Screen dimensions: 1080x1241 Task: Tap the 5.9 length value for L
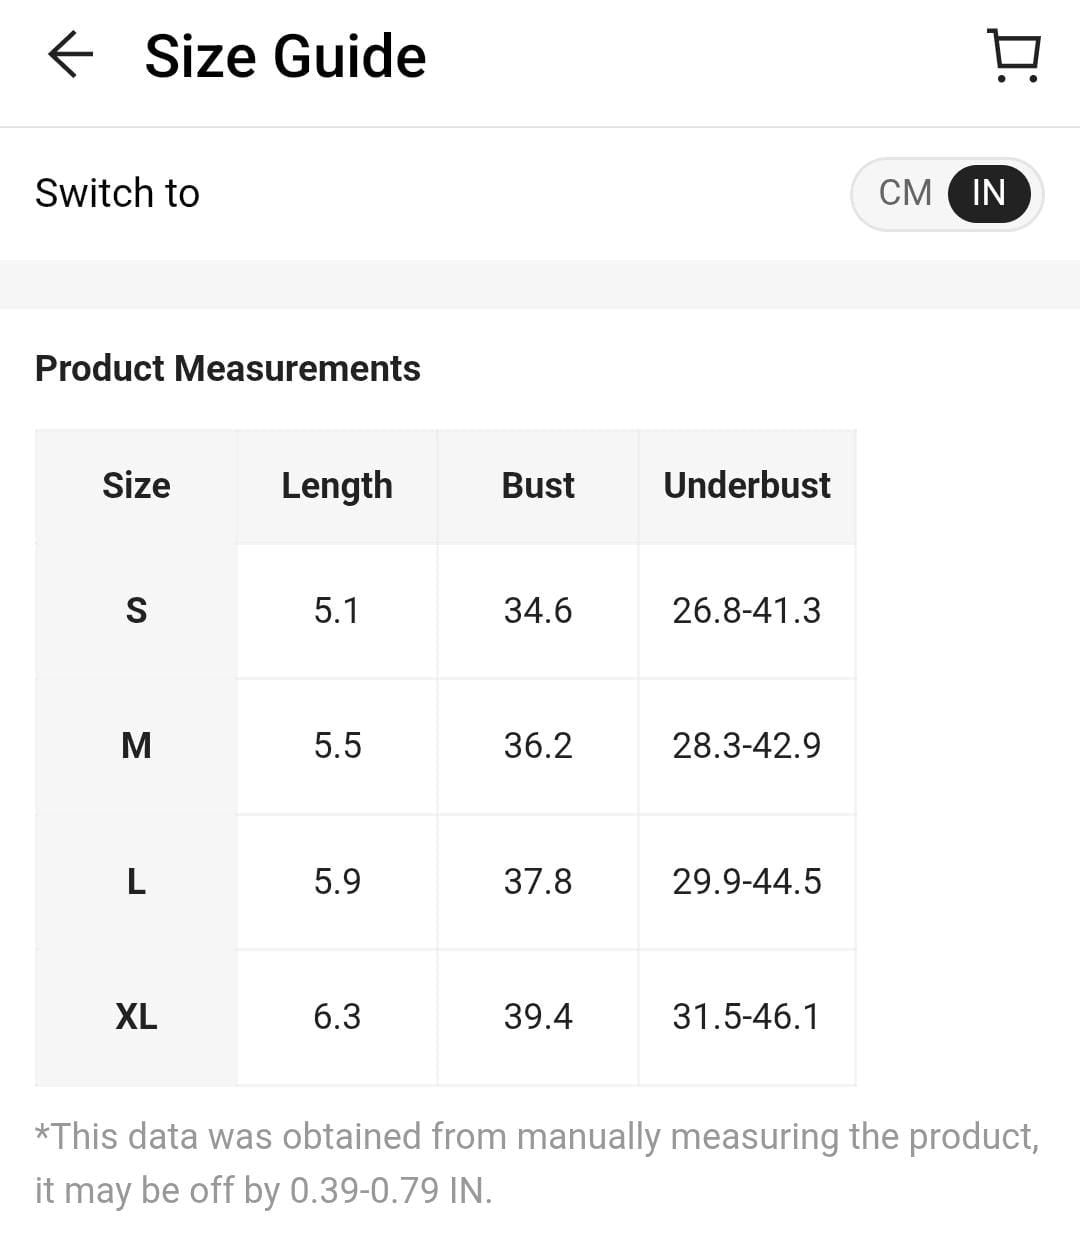tap(337, 882)
